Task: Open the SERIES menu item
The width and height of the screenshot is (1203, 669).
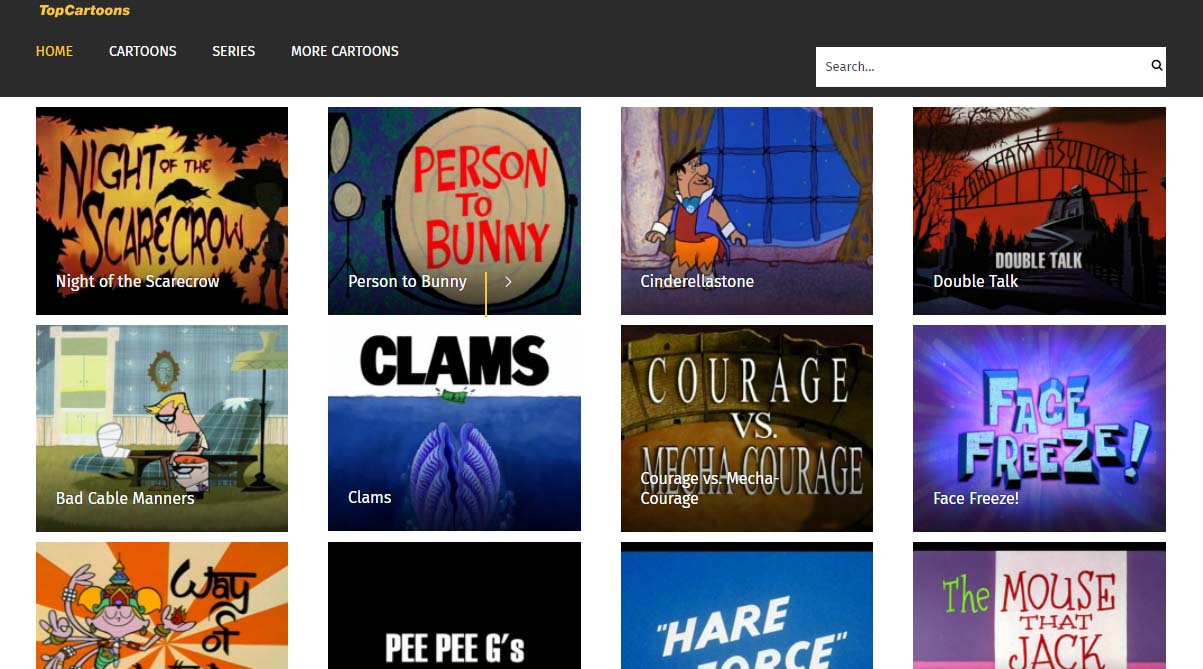Action: (x=234, y=51)
